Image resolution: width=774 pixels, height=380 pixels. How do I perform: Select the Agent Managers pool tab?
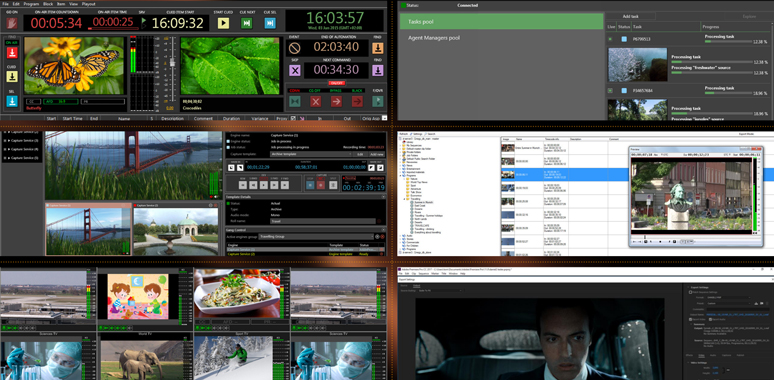click(501, 38)
